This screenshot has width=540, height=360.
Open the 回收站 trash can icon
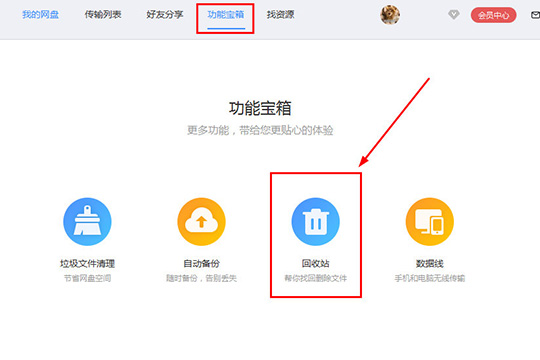[x=315, y=222]
